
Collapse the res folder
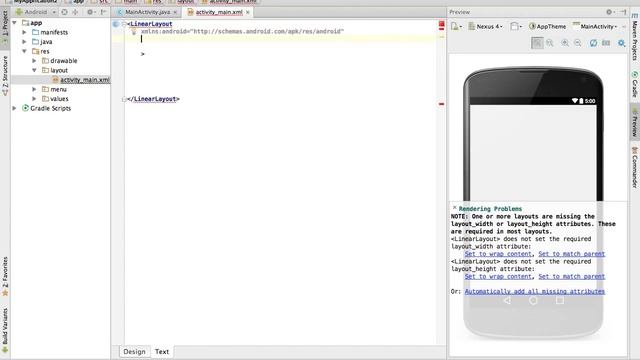(24, 51)
